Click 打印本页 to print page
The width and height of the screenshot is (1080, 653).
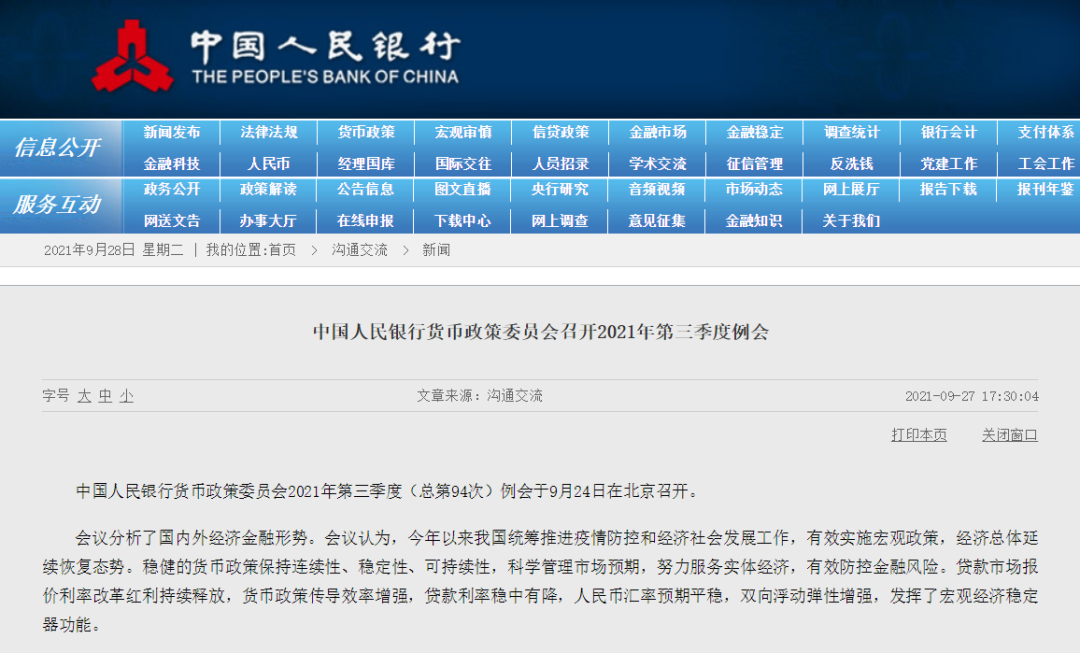[919, 435]
